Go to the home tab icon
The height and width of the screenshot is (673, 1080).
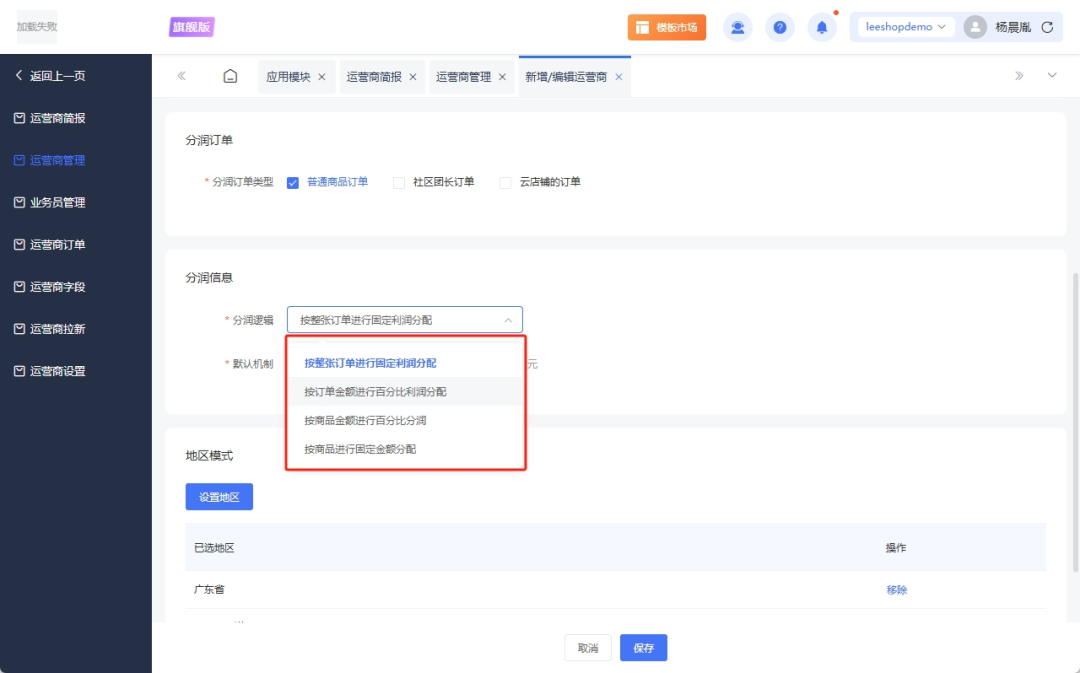(x=230, y=77)
